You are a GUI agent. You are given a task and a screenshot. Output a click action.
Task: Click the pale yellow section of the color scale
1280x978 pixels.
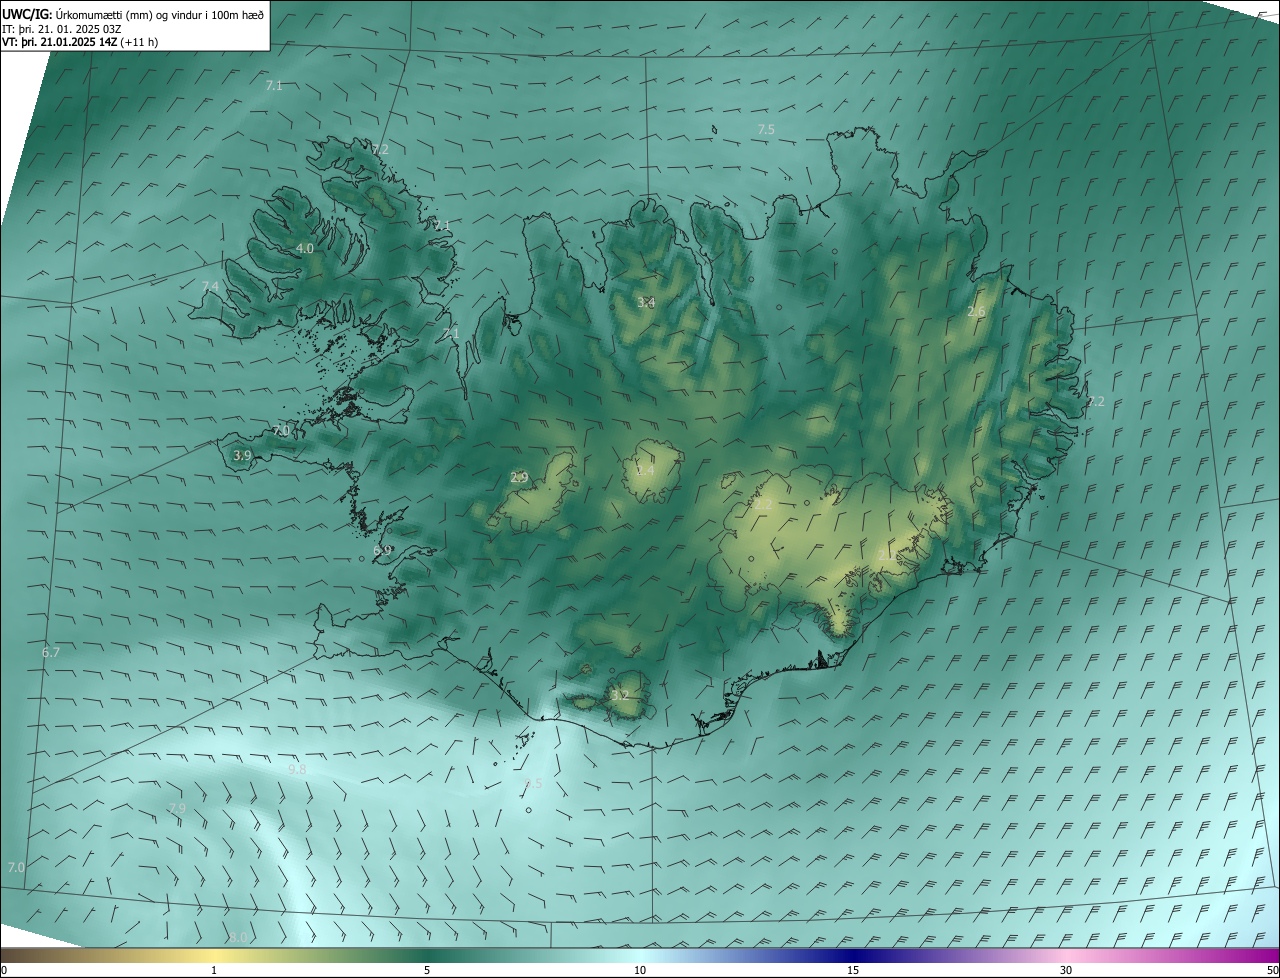pyautogui.click(x=214, y=955)
